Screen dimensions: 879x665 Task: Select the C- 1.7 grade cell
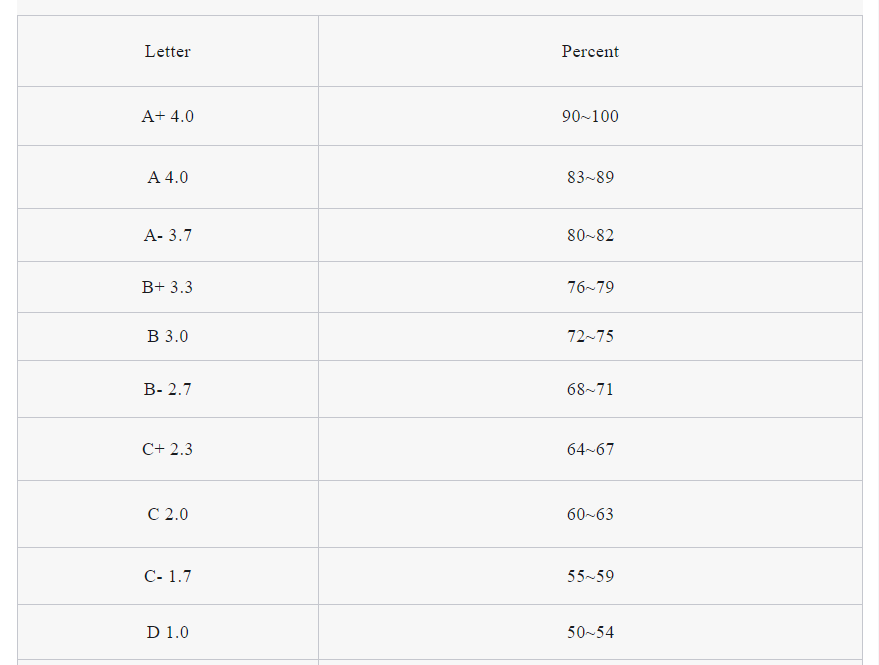(168, 576)
